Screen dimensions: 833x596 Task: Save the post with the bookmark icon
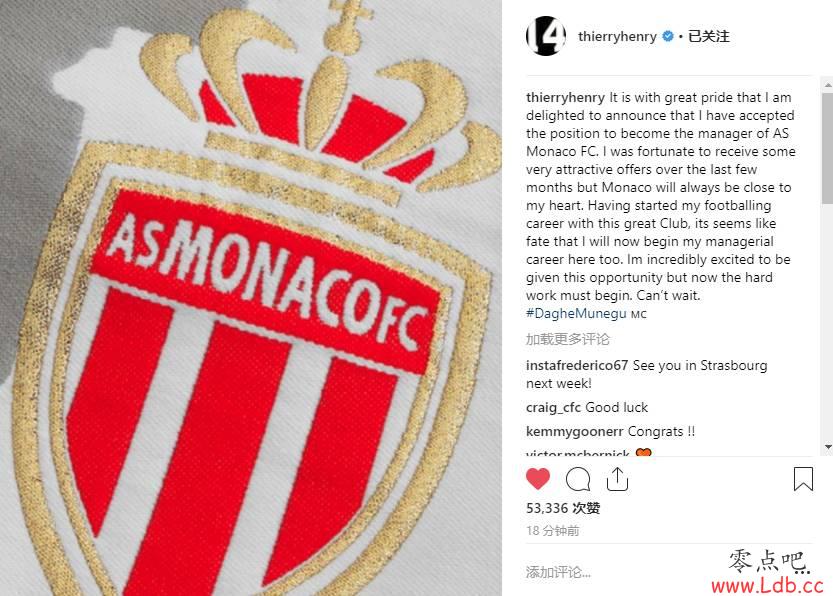(803, 479)
